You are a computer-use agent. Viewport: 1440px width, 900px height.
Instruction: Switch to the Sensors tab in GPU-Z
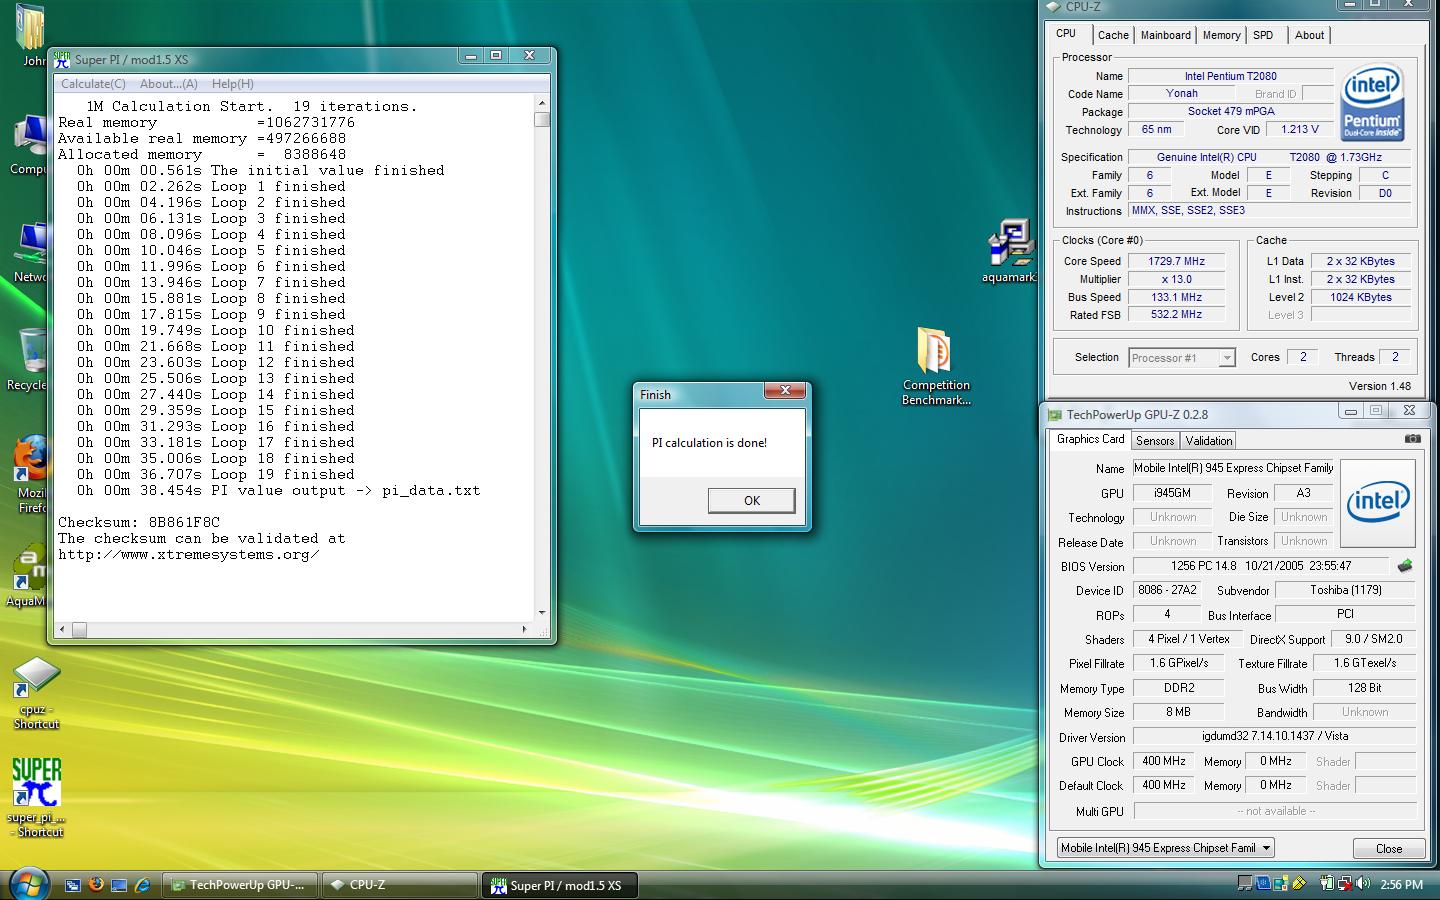tap(1155, 441)
